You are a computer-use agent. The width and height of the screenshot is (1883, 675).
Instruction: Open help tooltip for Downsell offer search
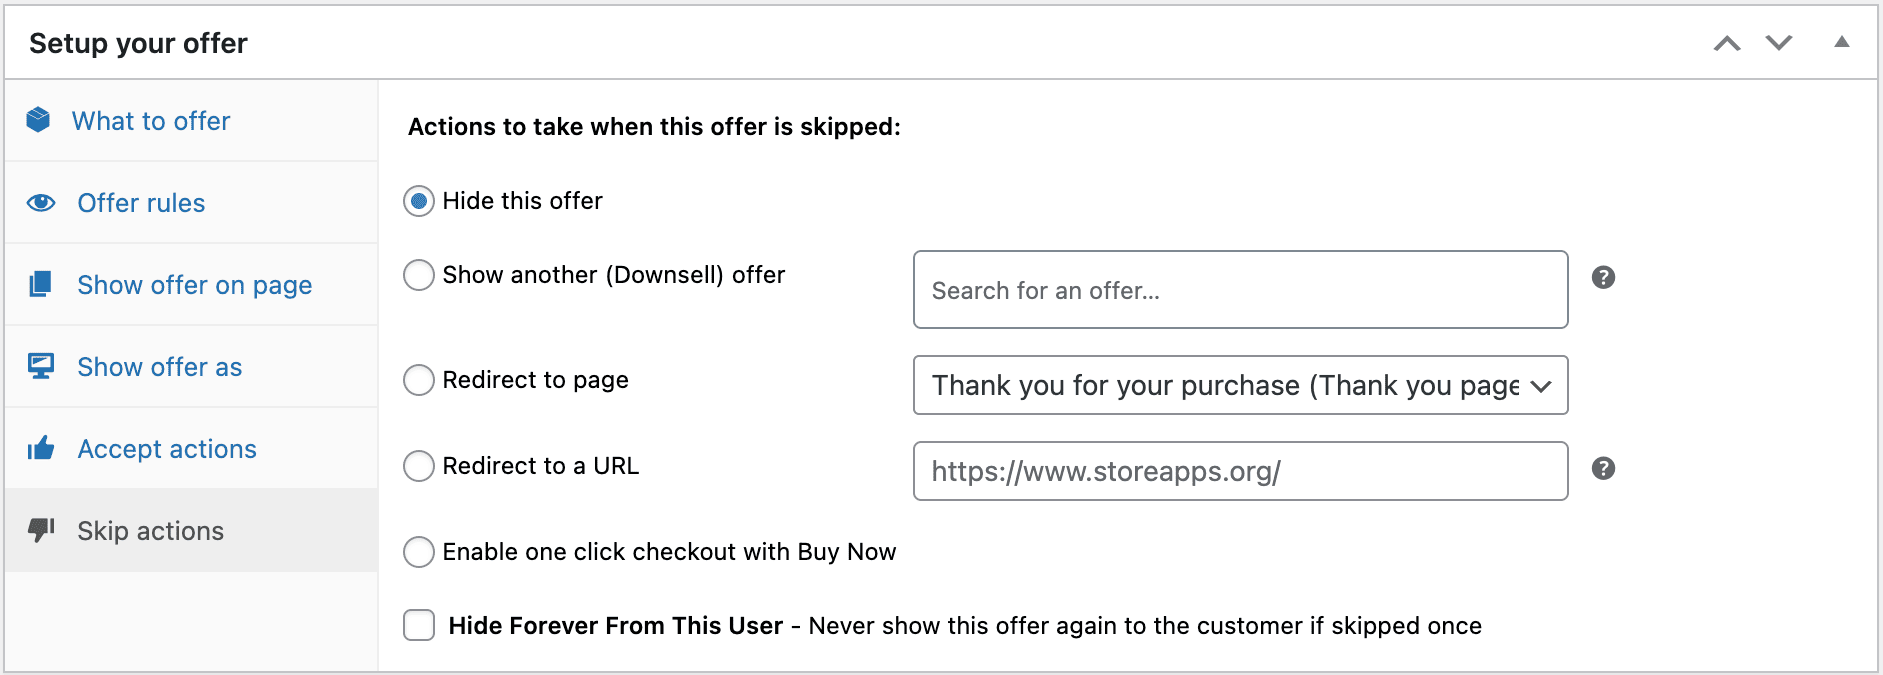click(x=1603, y=277)
